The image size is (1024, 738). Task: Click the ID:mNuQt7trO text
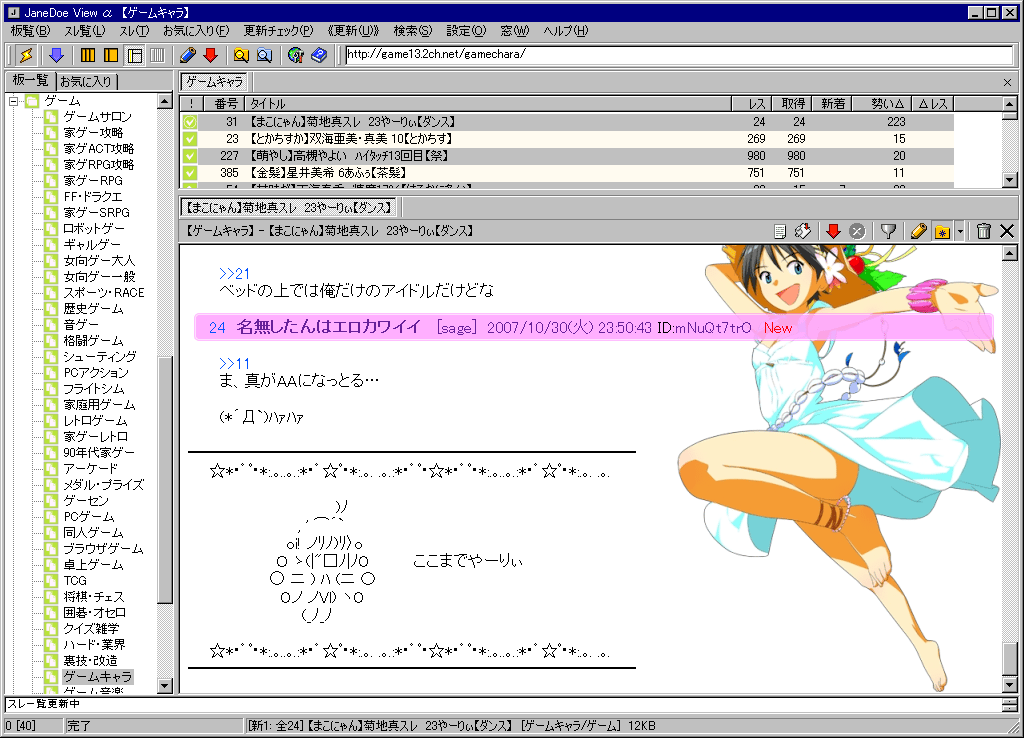[704, 328]
